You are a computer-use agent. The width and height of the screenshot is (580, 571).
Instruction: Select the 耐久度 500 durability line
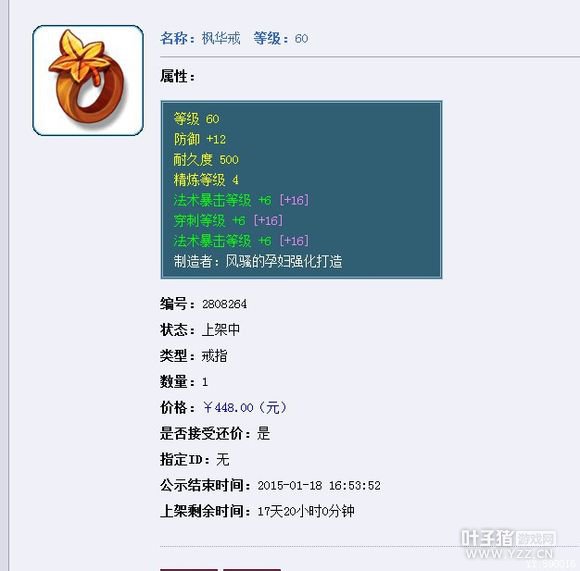[x=206, y=159]
